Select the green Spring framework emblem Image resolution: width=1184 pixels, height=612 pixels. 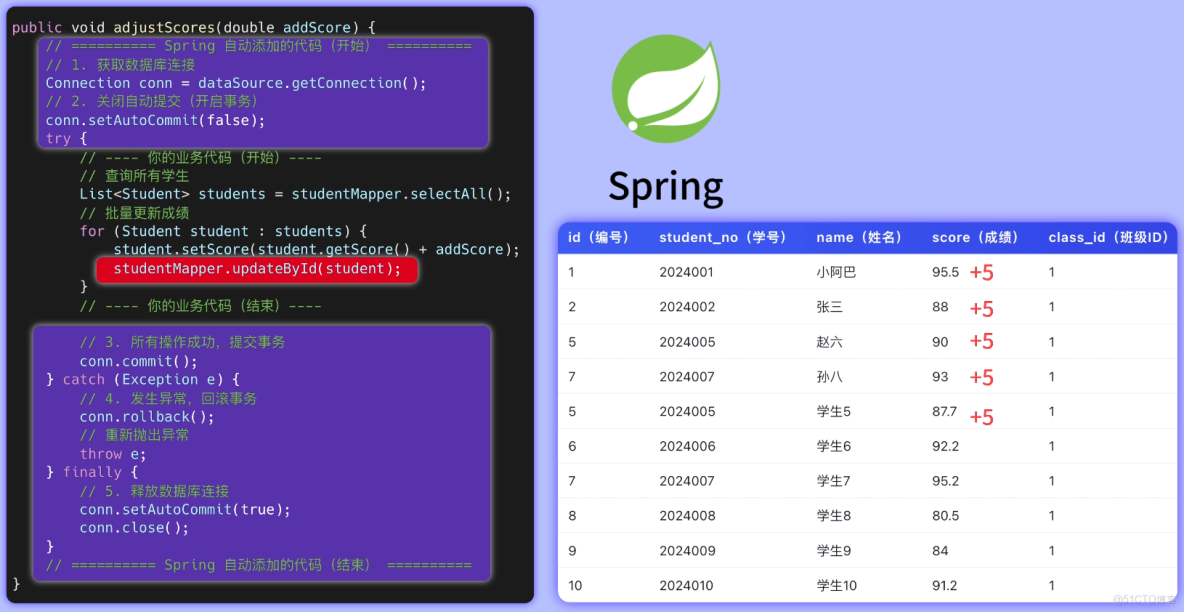[x=666, y=87]
